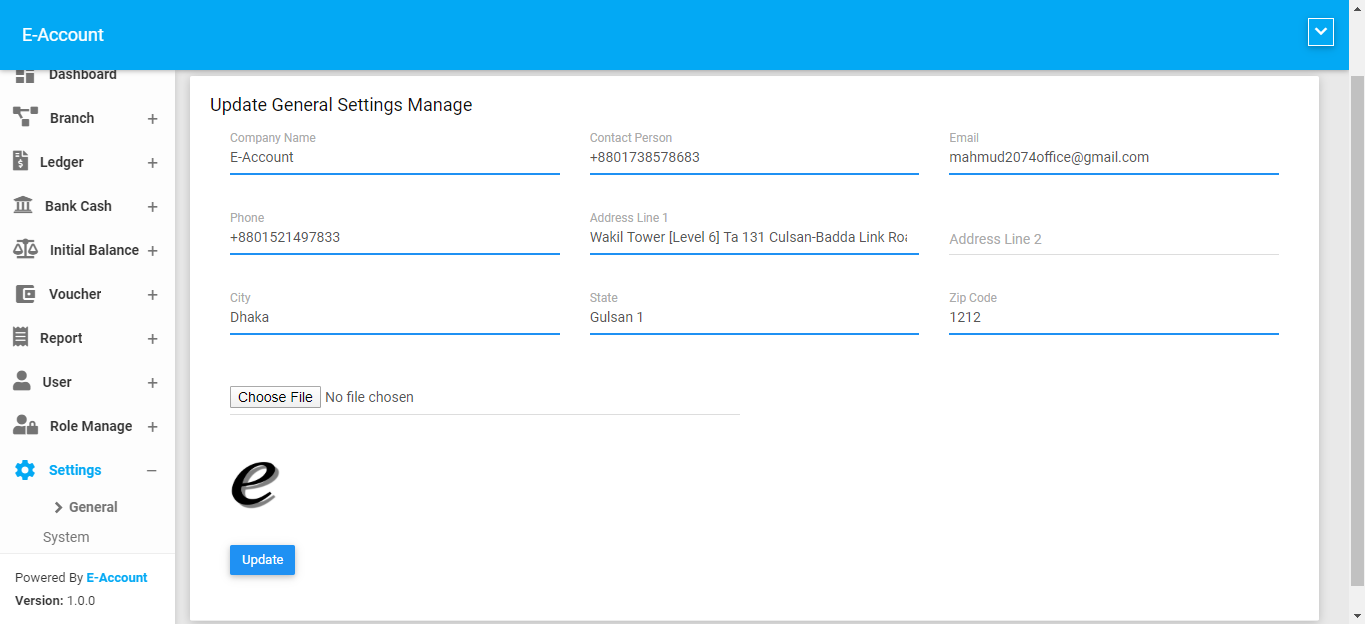
Task: Click the company logo preview image
Action: tap(254, 485)
